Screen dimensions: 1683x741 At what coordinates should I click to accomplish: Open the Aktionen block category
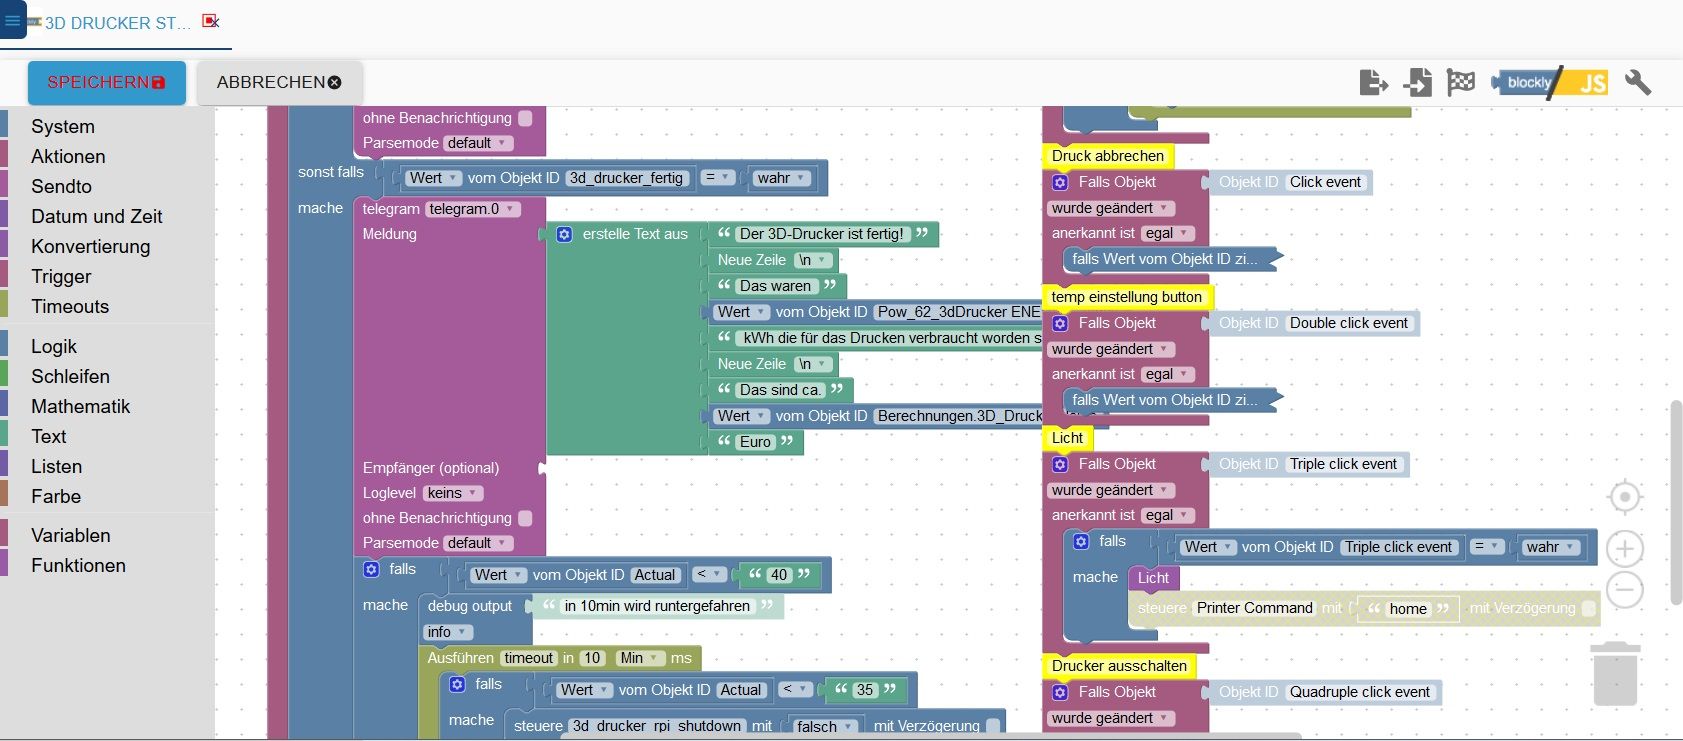[x=68, y=156]
